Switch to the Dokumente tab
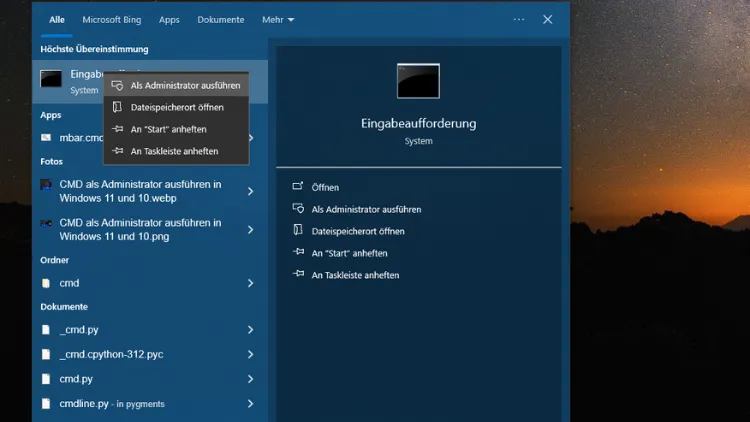This screenshot has height=422, width=750. coord(221,20)
